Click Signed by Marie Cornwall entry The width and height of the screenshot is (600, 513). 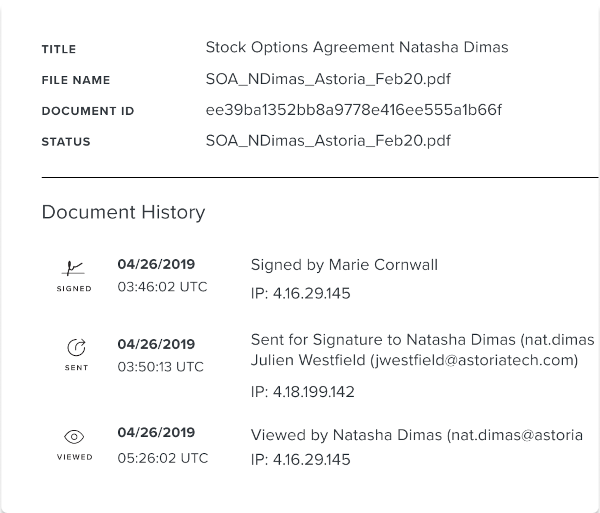(344, 265)
